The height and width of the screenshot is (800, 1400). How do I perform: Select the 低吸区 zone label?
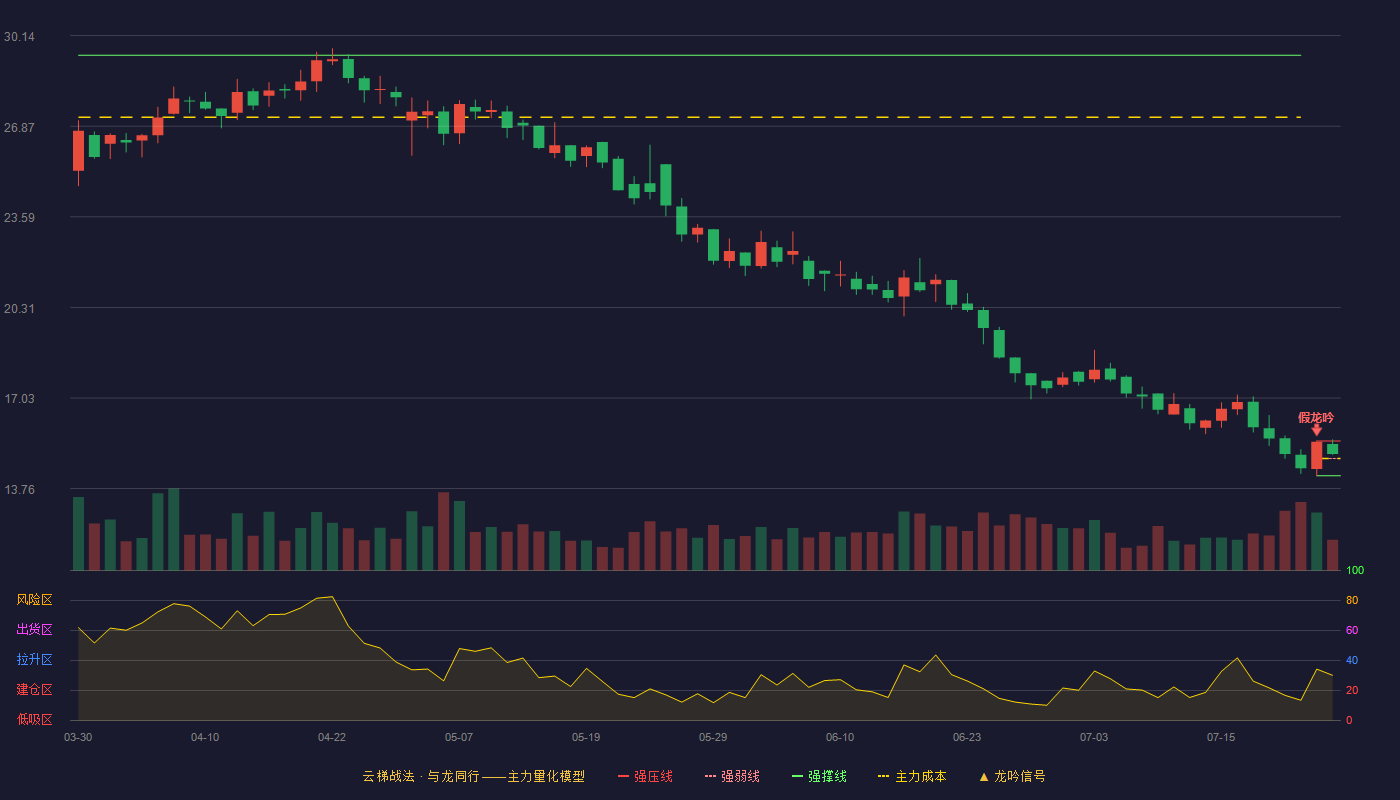pos(34,719)
